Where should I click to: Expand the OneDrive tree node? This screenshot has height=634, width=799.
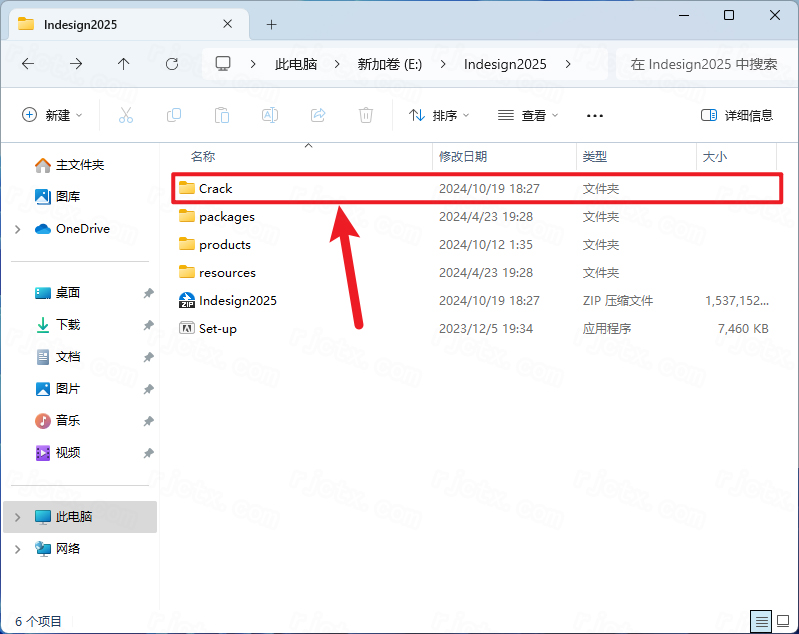[x=18, y=229]
